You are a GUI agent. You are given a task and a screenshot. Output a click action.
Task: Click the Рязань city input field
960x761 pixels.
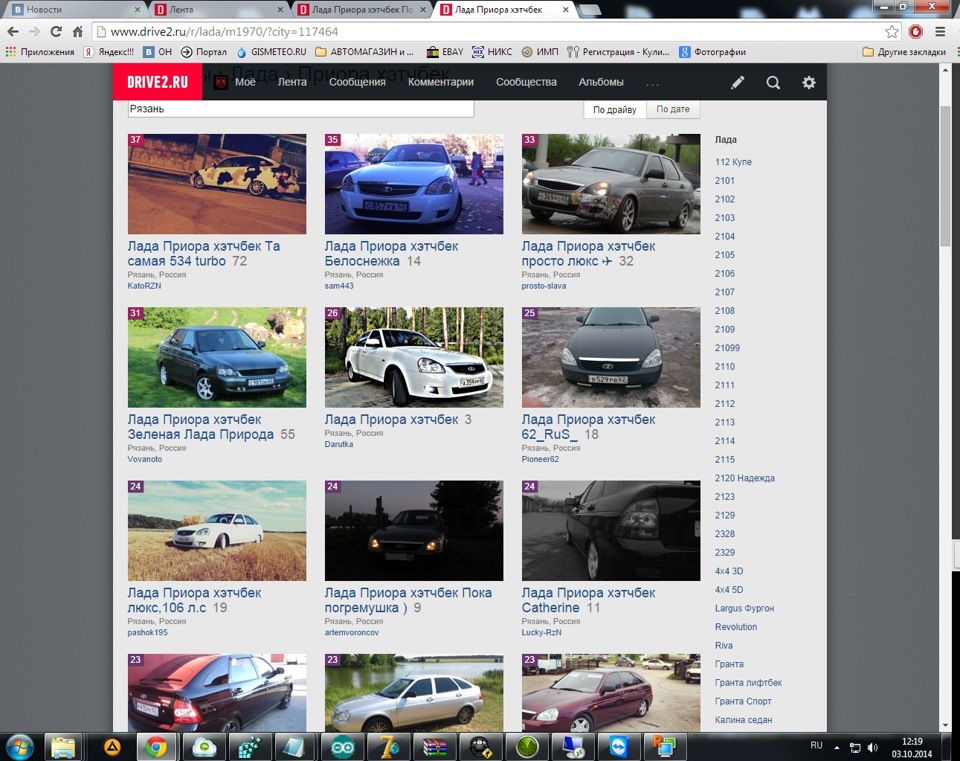(x=300, y=109)
